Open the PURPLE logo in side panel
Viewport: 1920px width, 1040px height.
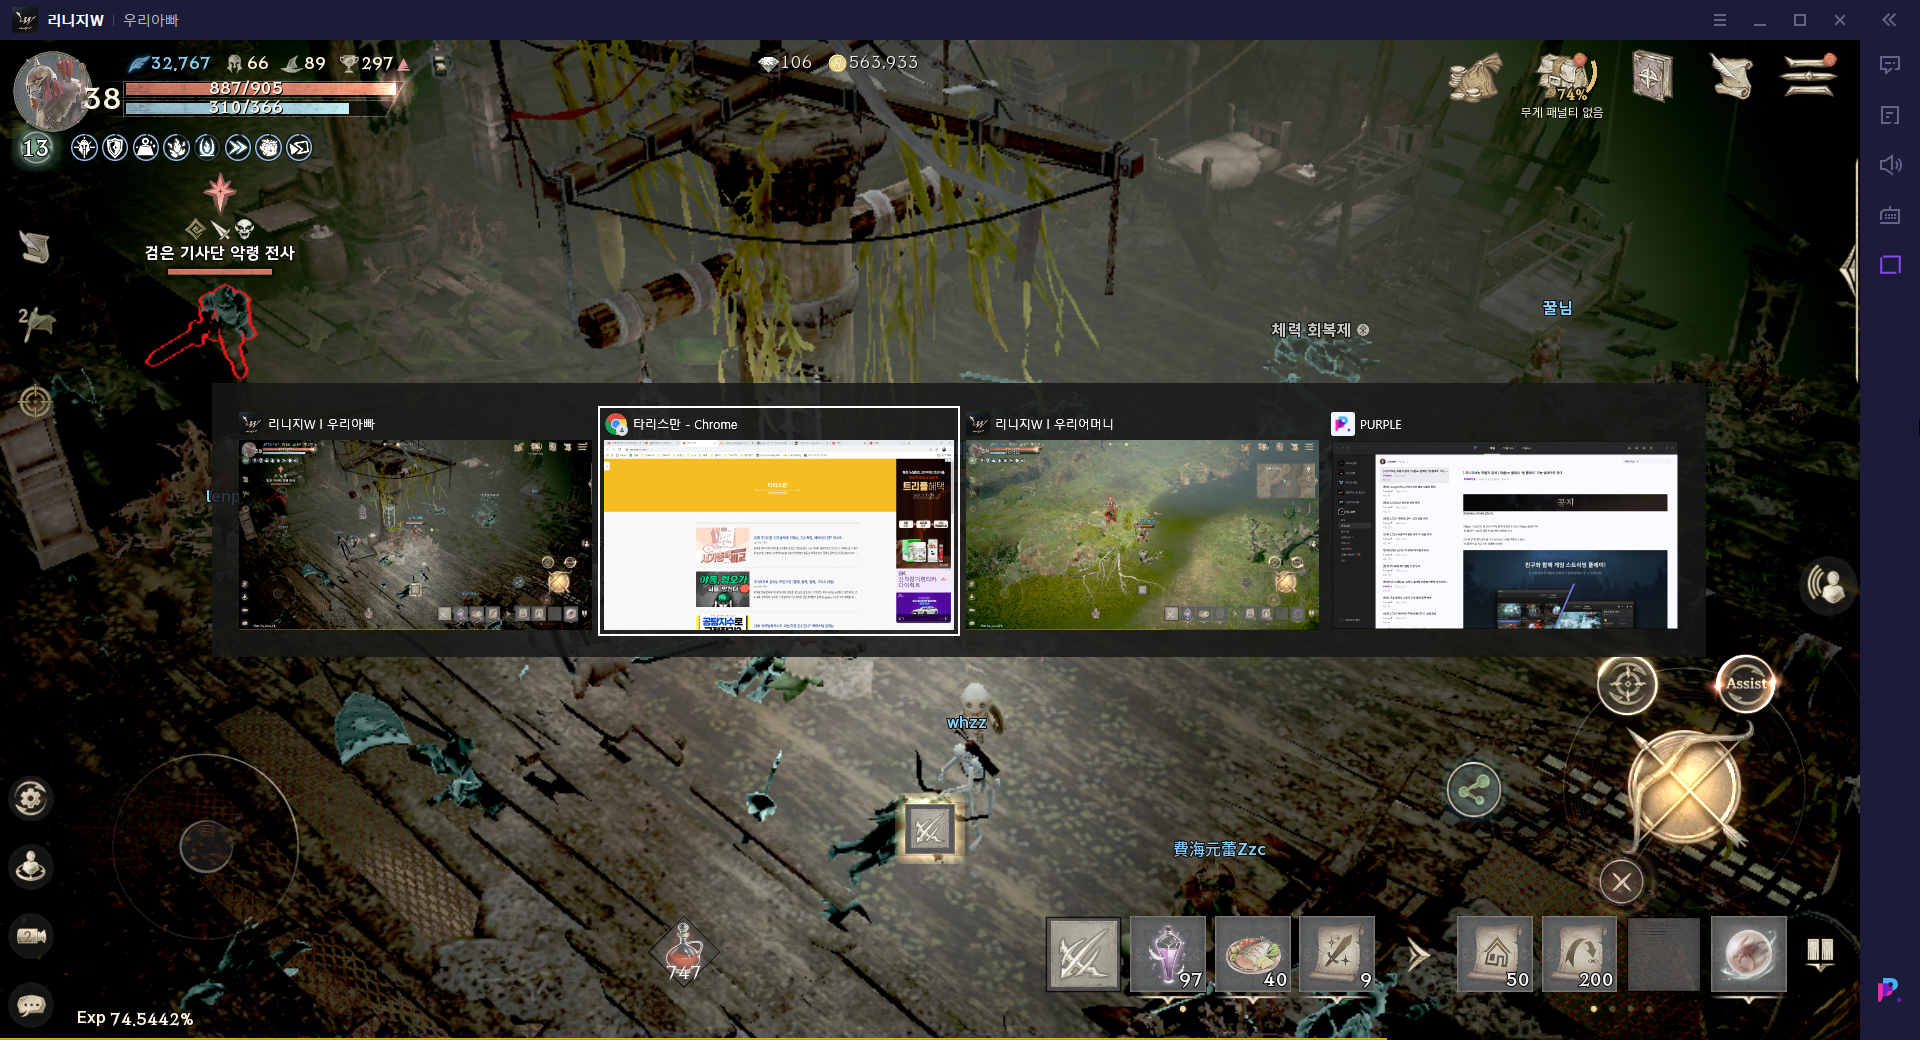click(1889, 990)
